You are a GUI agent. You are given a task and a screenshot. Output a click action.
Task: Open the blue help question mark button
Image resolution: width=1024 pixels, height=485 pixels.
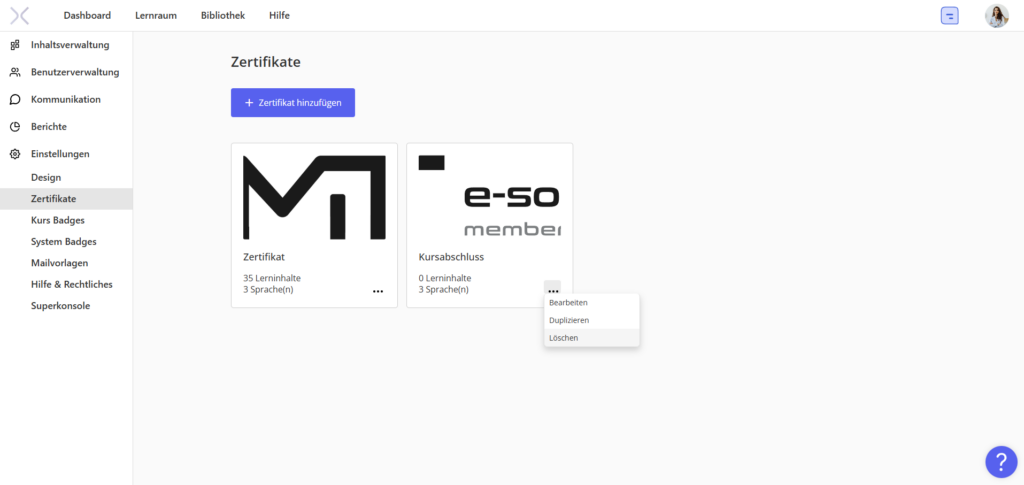click(x=1001, y=462)
